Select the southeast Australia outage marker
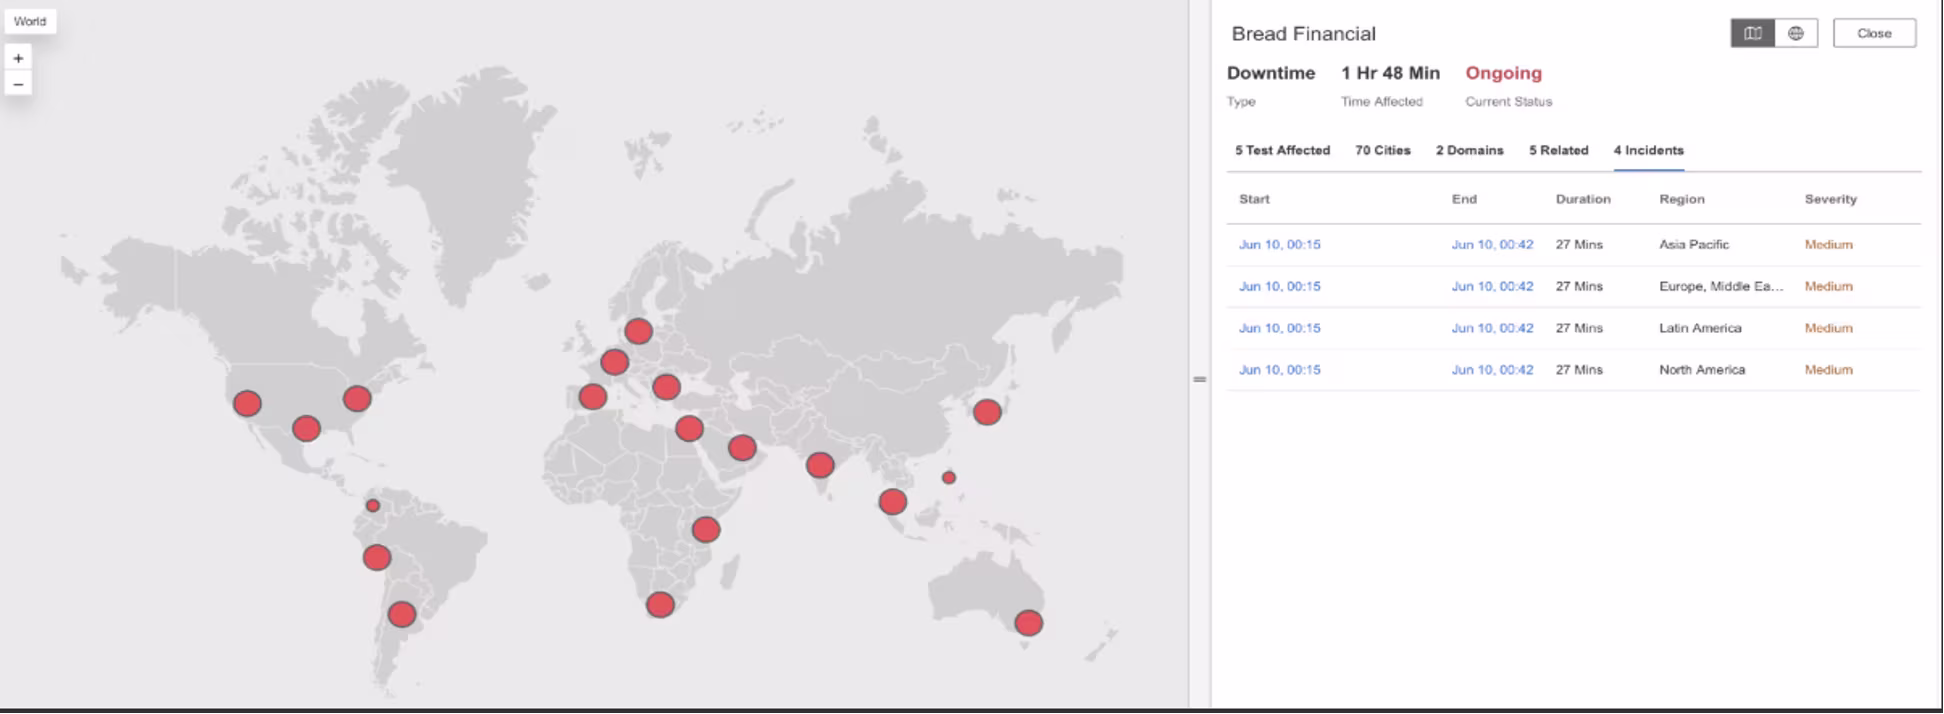Screen dimensions: 1944x714 click(x=1028, y=623)
